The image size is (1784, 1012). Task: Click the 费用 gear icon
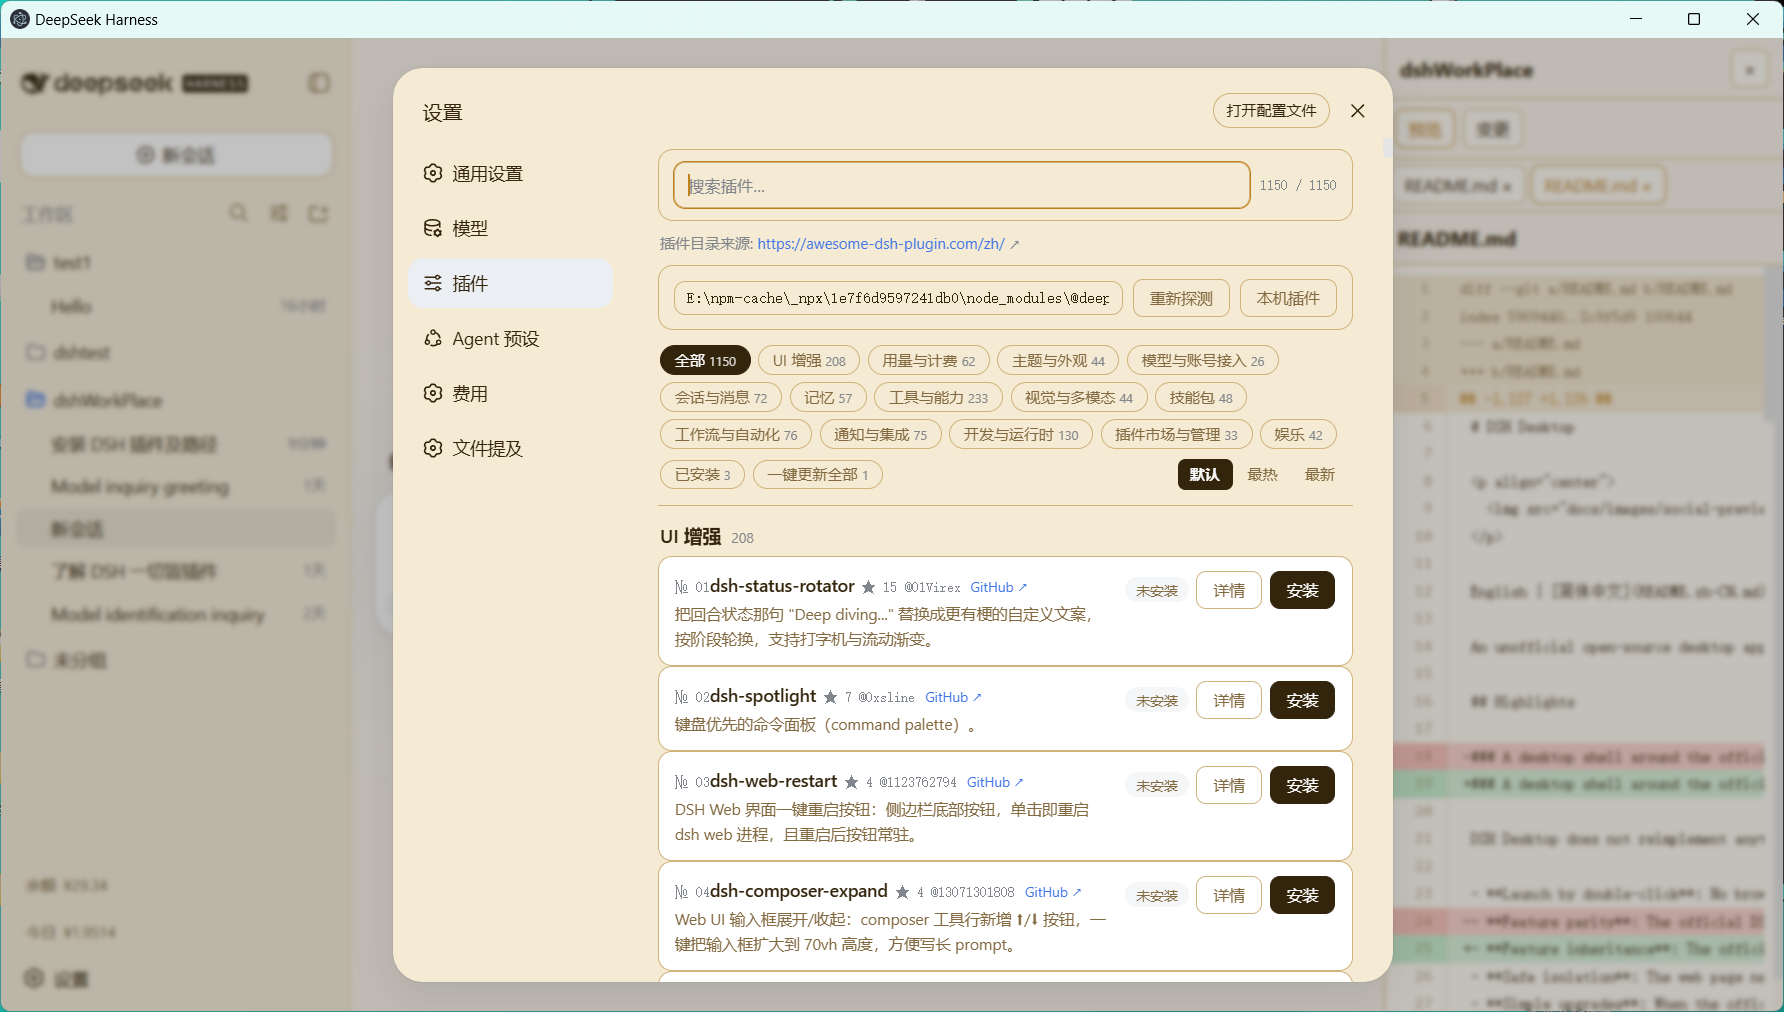433,393
